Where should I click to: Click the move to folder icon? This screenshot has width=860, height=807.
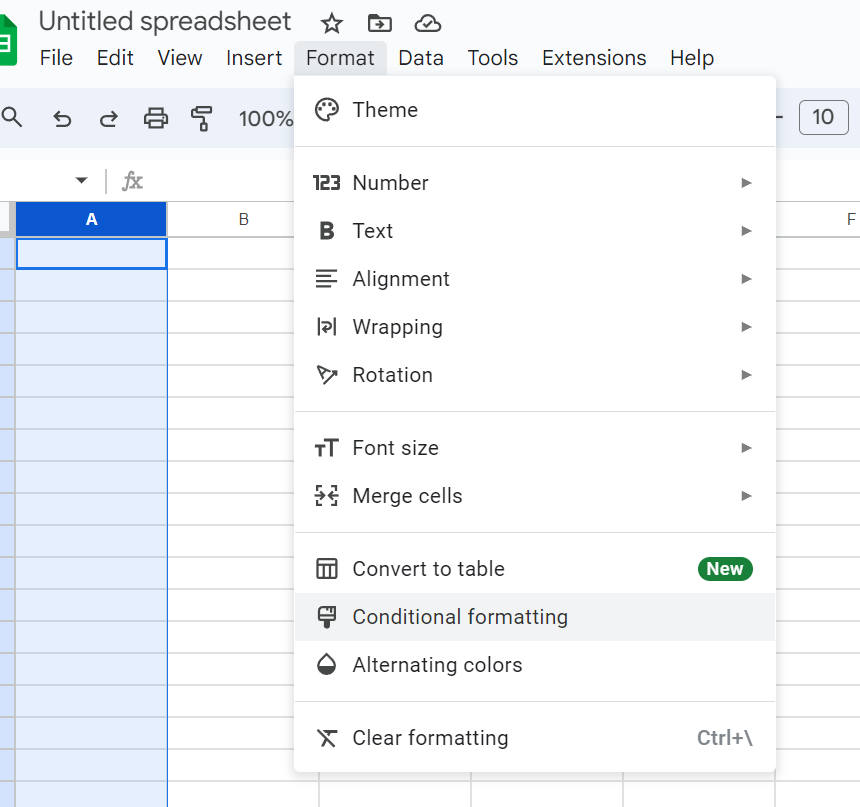click(380, 23)
